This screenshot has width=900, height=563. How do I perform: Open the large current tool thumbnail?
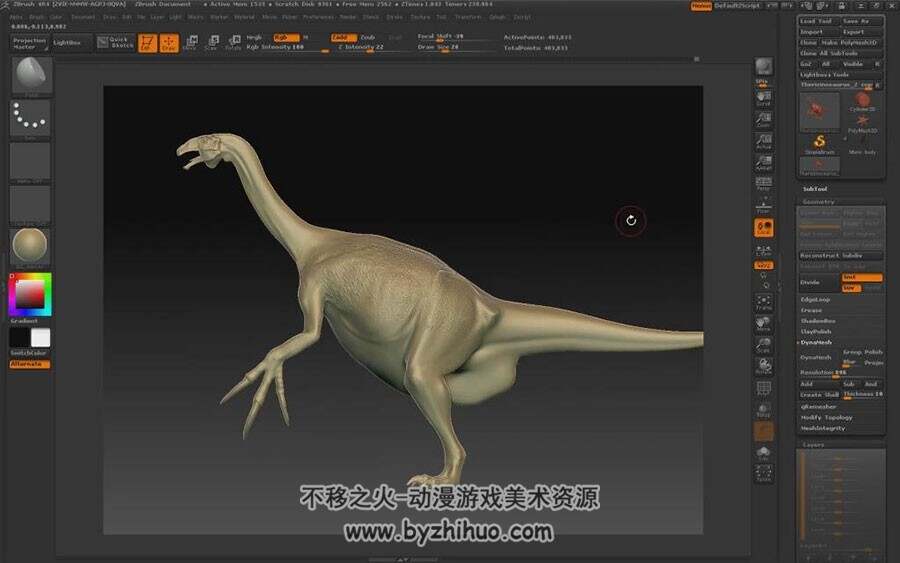pos(819,111)
